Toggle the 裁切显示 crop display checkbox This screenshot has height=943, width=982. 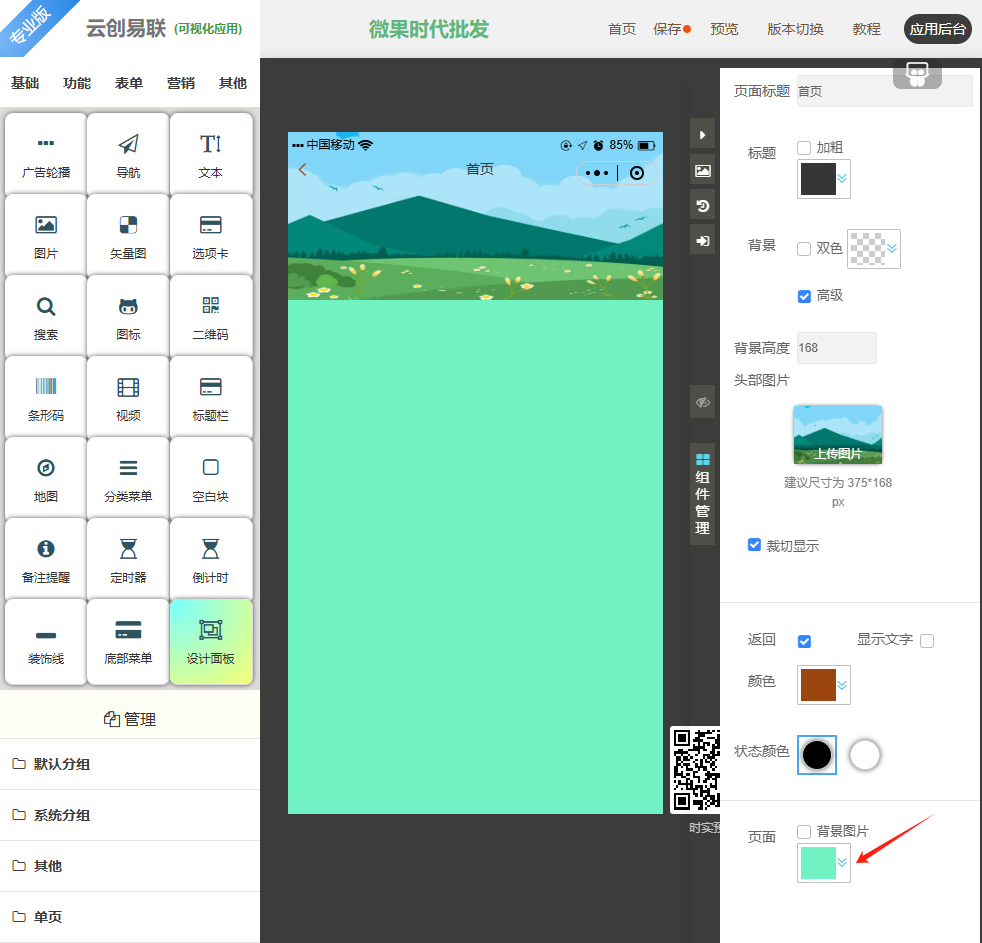click(755, 545)
